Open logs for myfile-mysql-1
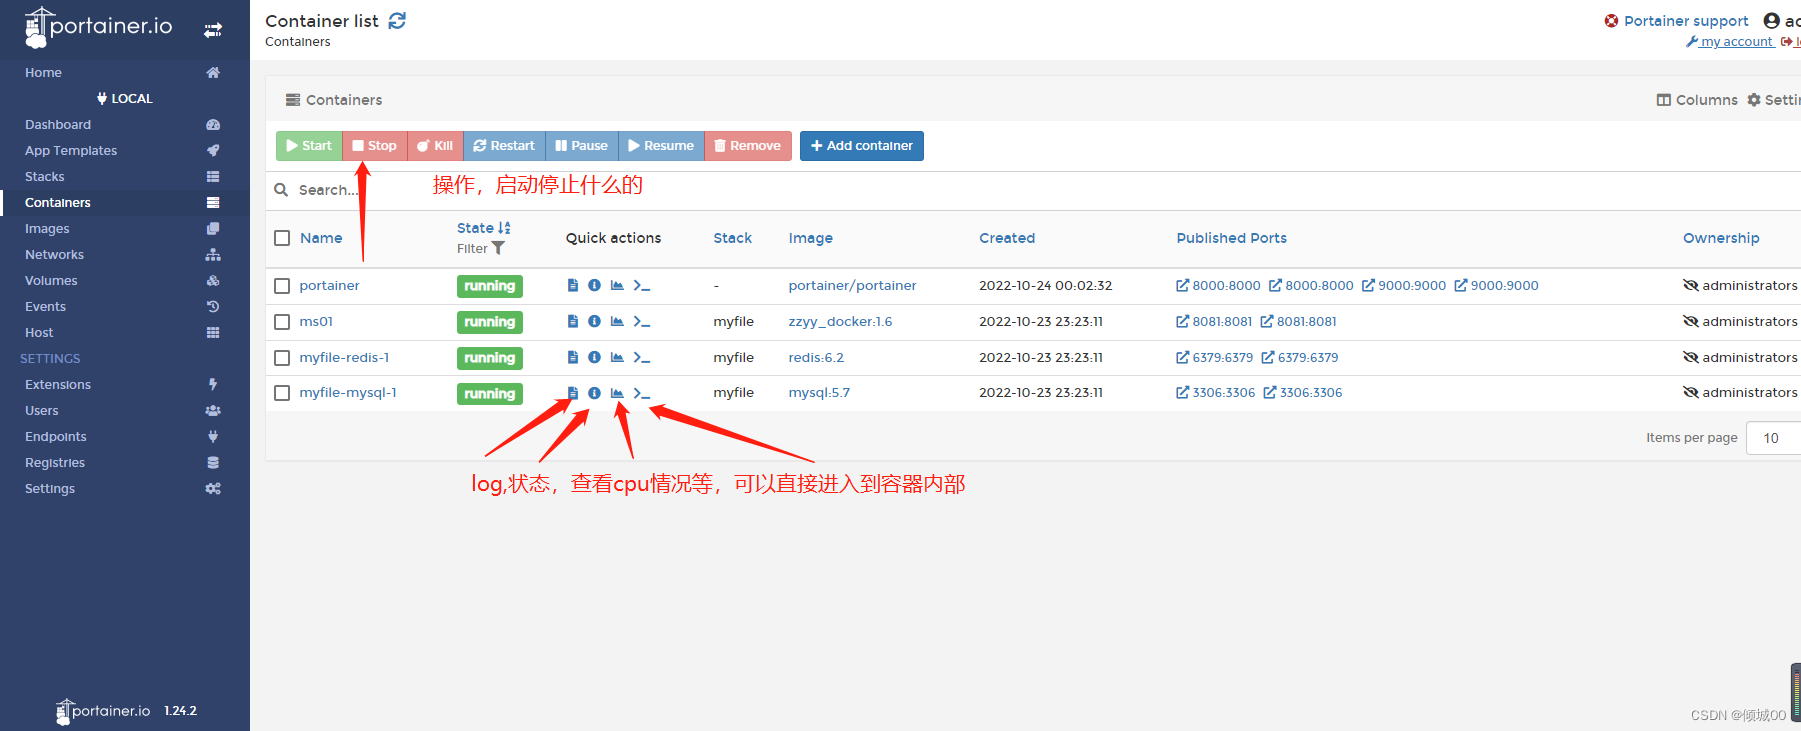The width and height of the screenshot is (1801, 731). pos(573,393)
